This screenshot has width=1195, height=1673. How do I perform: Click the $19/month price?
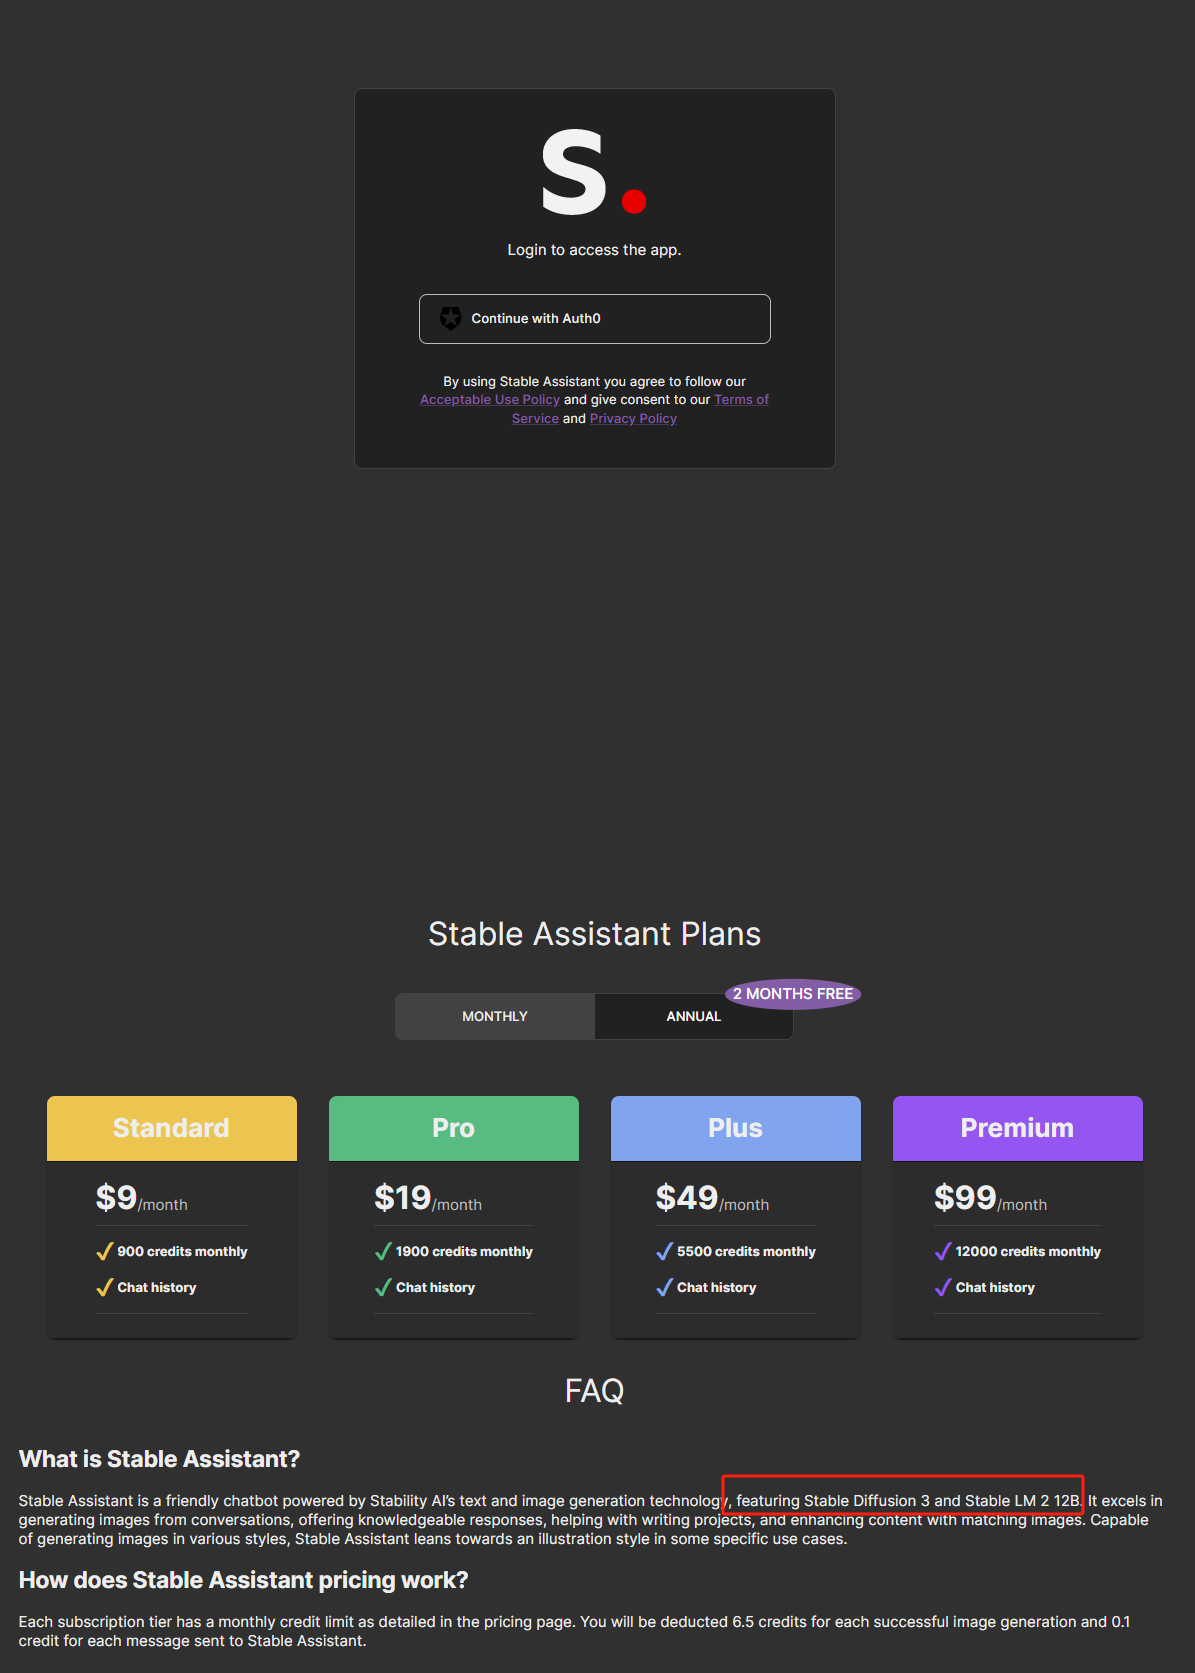coord(428,1198)
